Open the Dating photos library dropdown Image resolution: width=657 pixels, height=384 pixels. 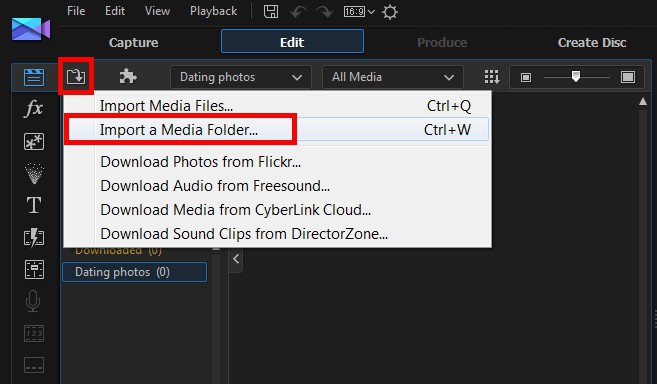tap(241, 77)
